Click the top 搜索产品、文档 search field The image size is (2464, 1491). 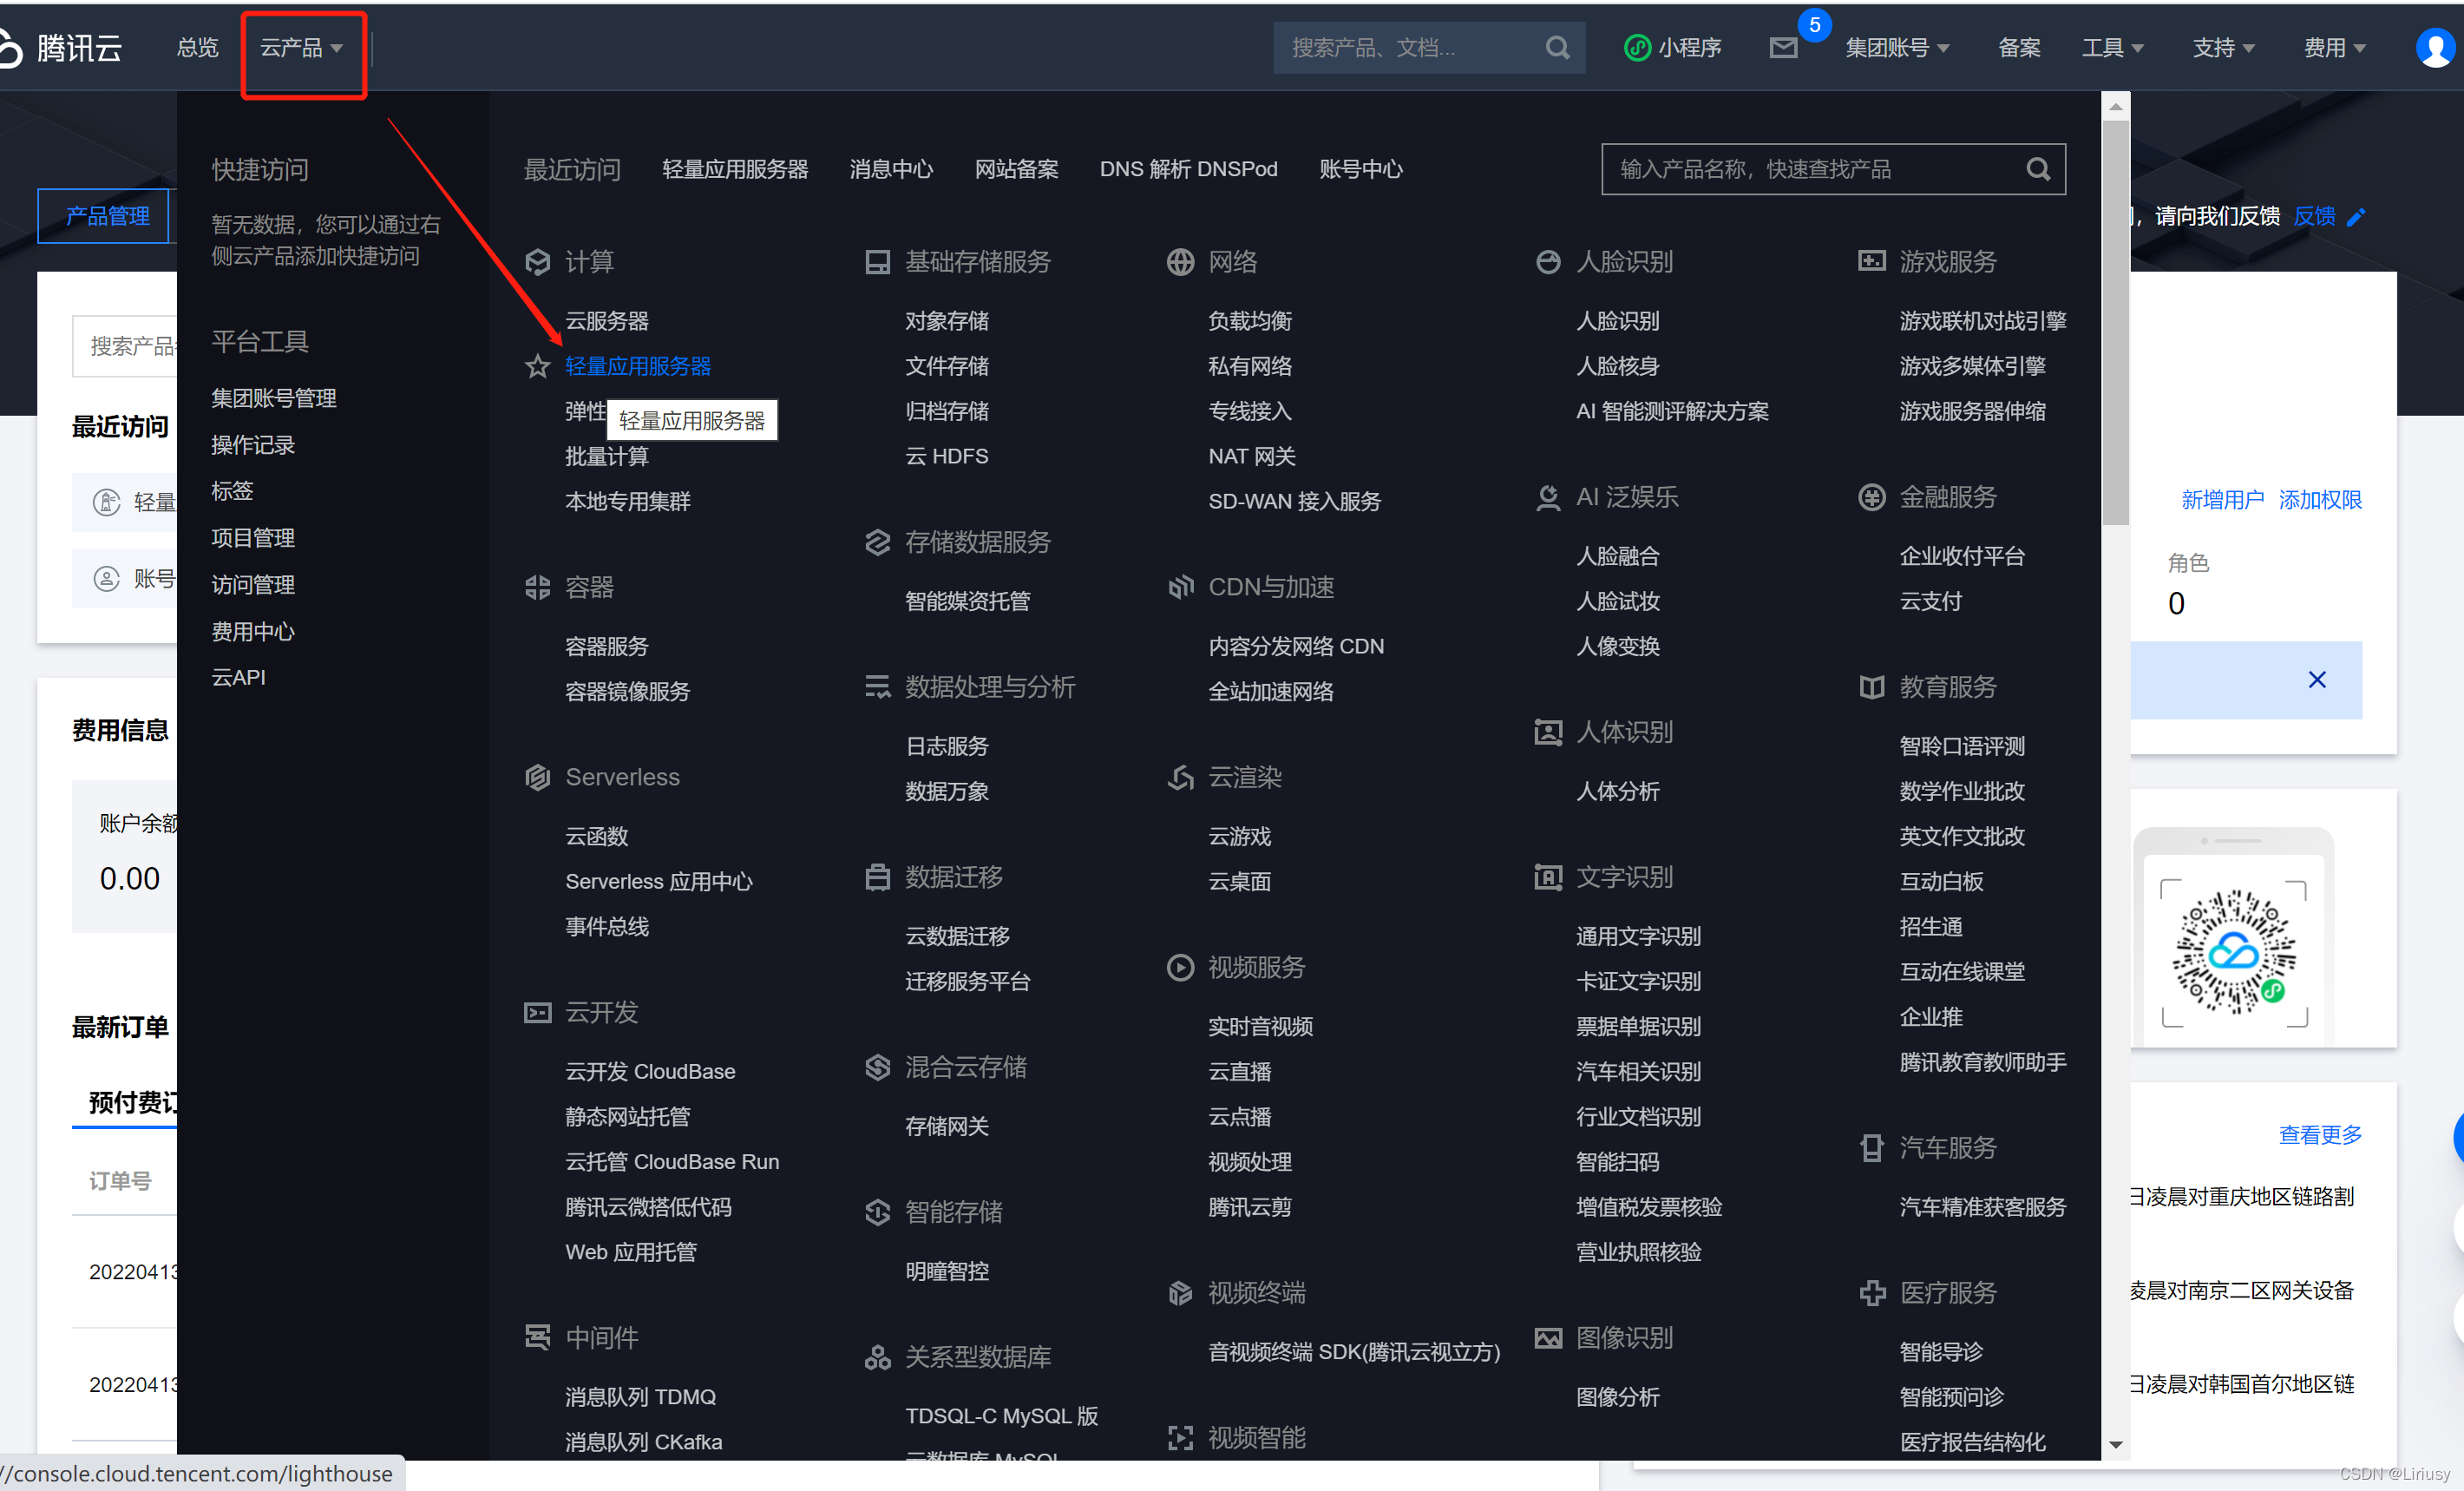point(1428,47)
